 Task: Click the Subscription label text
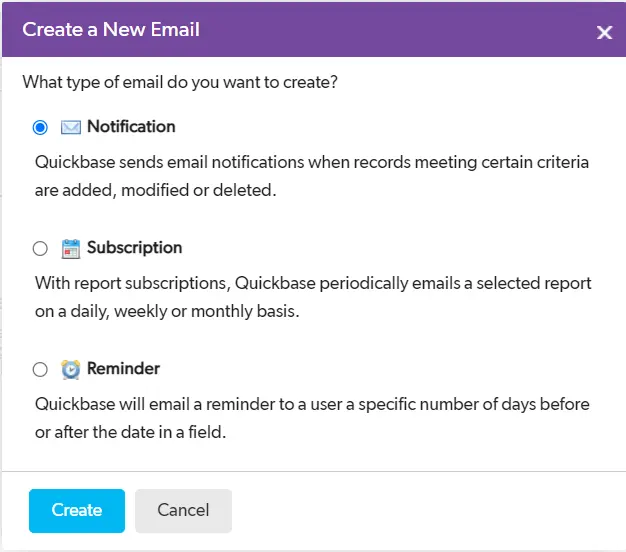coord(135,248)
